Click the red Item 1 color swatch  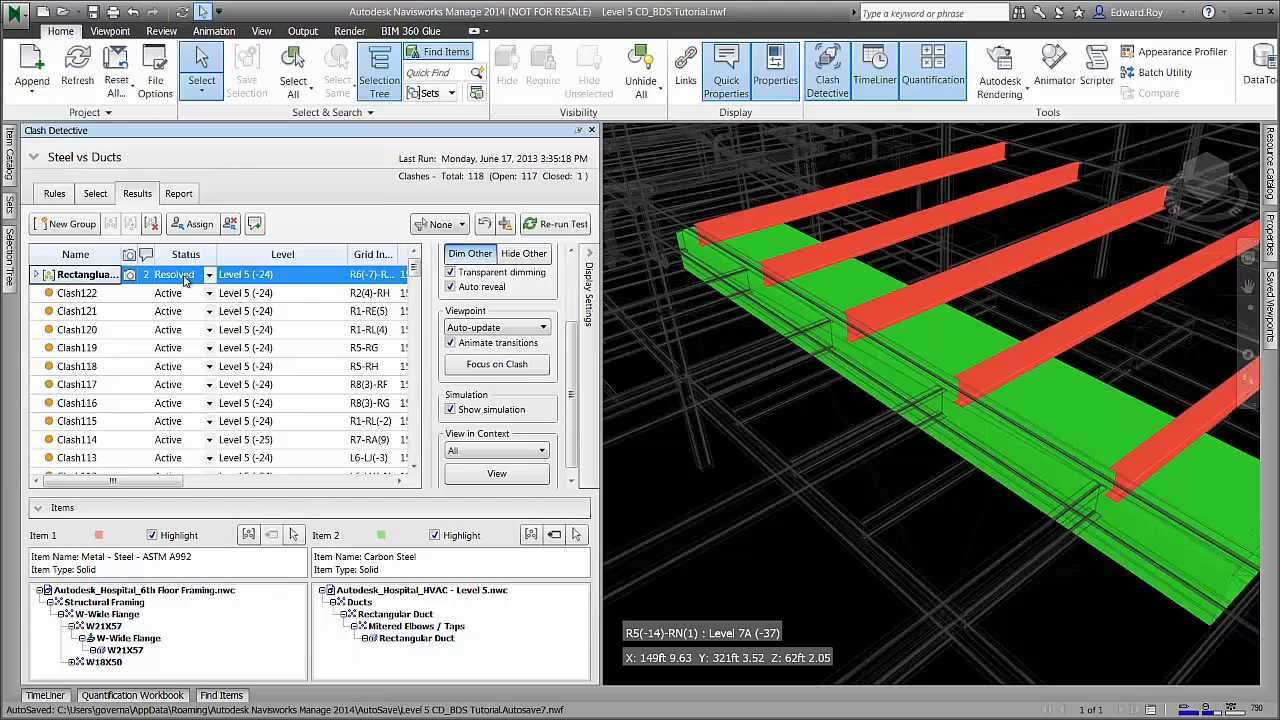coord(98,536)
